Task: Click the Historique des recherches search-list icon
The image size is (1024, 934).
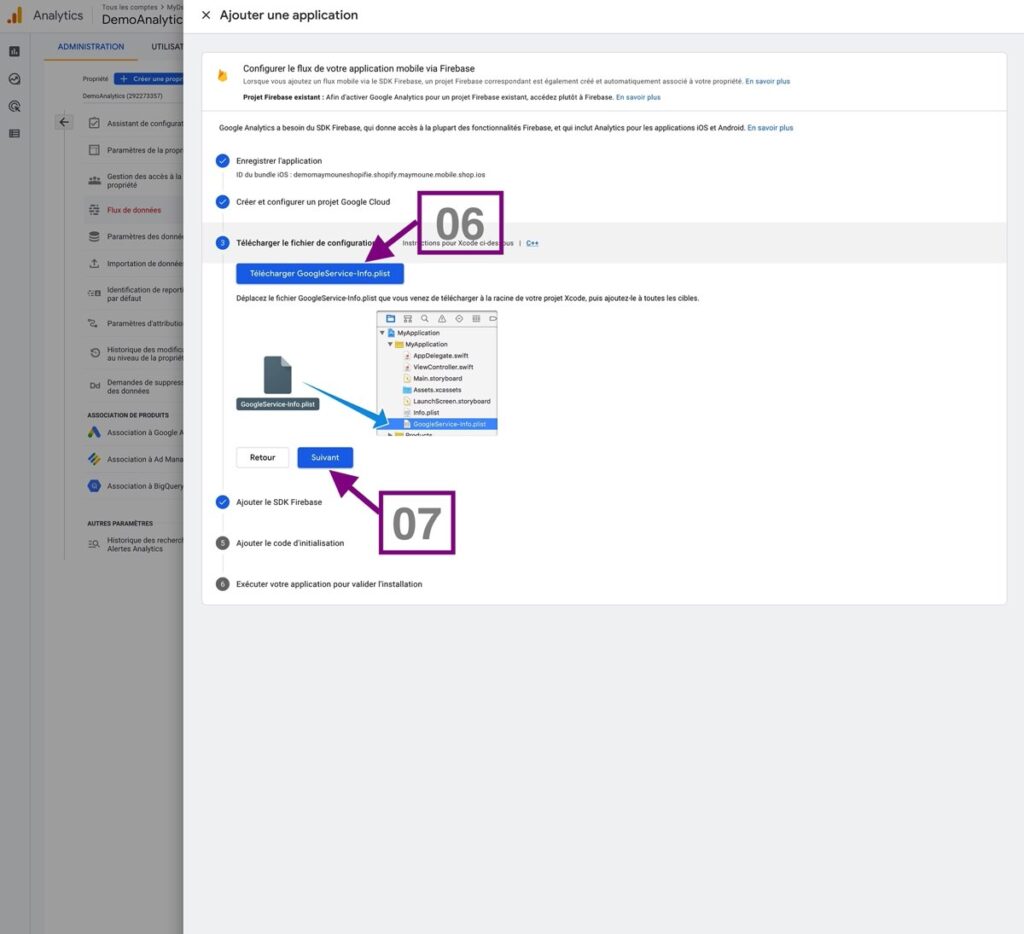Action: 94,543
